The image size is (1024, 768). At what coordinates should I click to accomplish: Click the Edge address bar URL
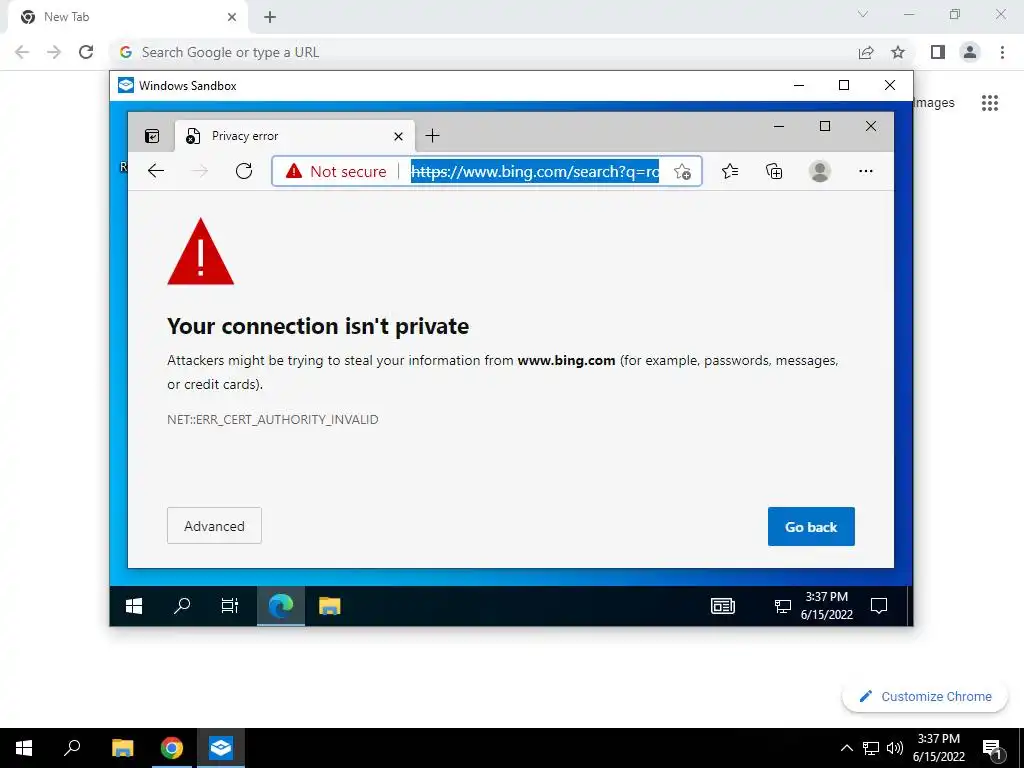tap(534, 171)
